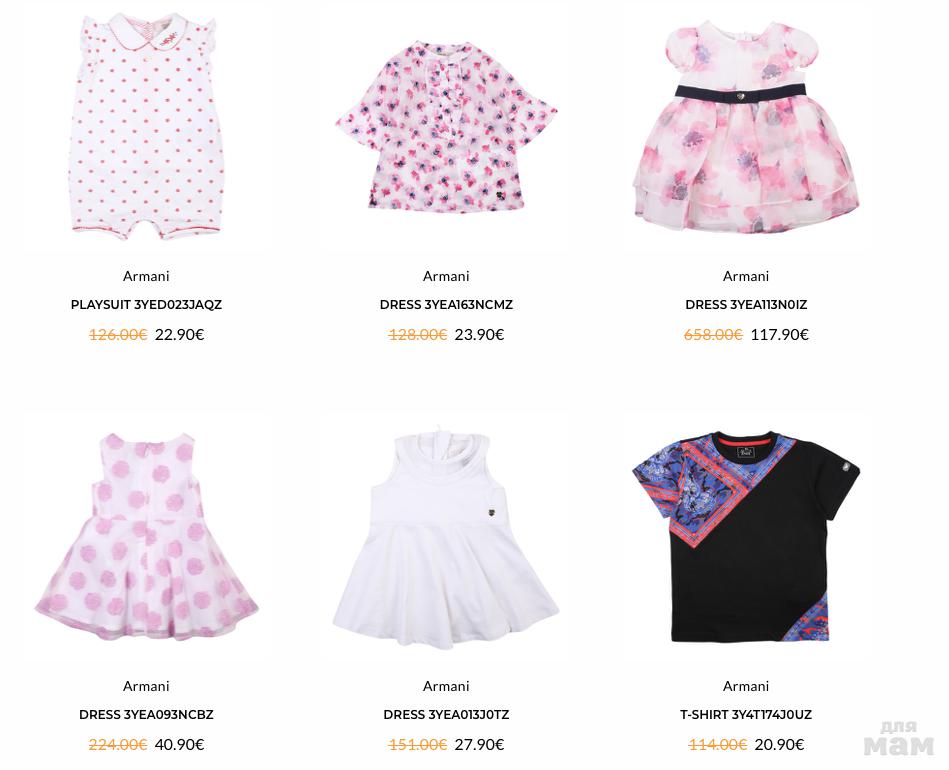Open T-SHIRT 3Y4T174J0UZ product link
This screenshot has width=949, height=770.
tap(746, 714)
